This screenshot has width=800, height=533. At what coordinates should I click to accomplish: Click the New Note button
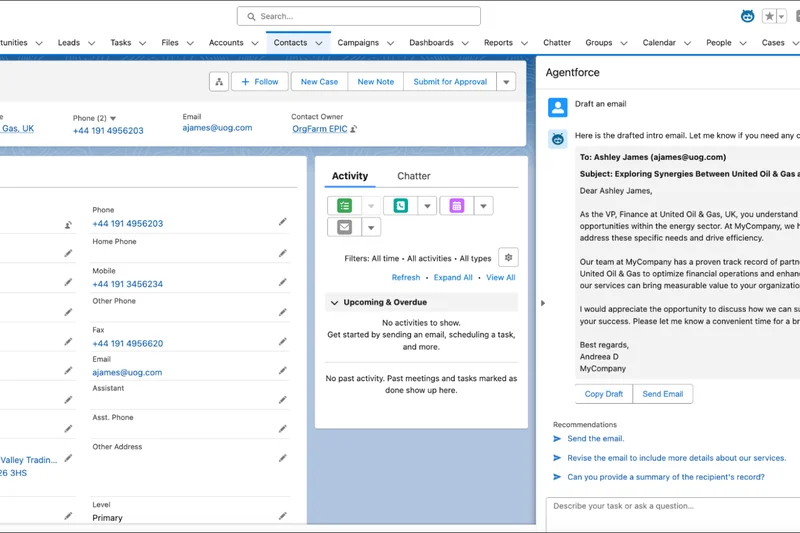[x=376, y=82]
